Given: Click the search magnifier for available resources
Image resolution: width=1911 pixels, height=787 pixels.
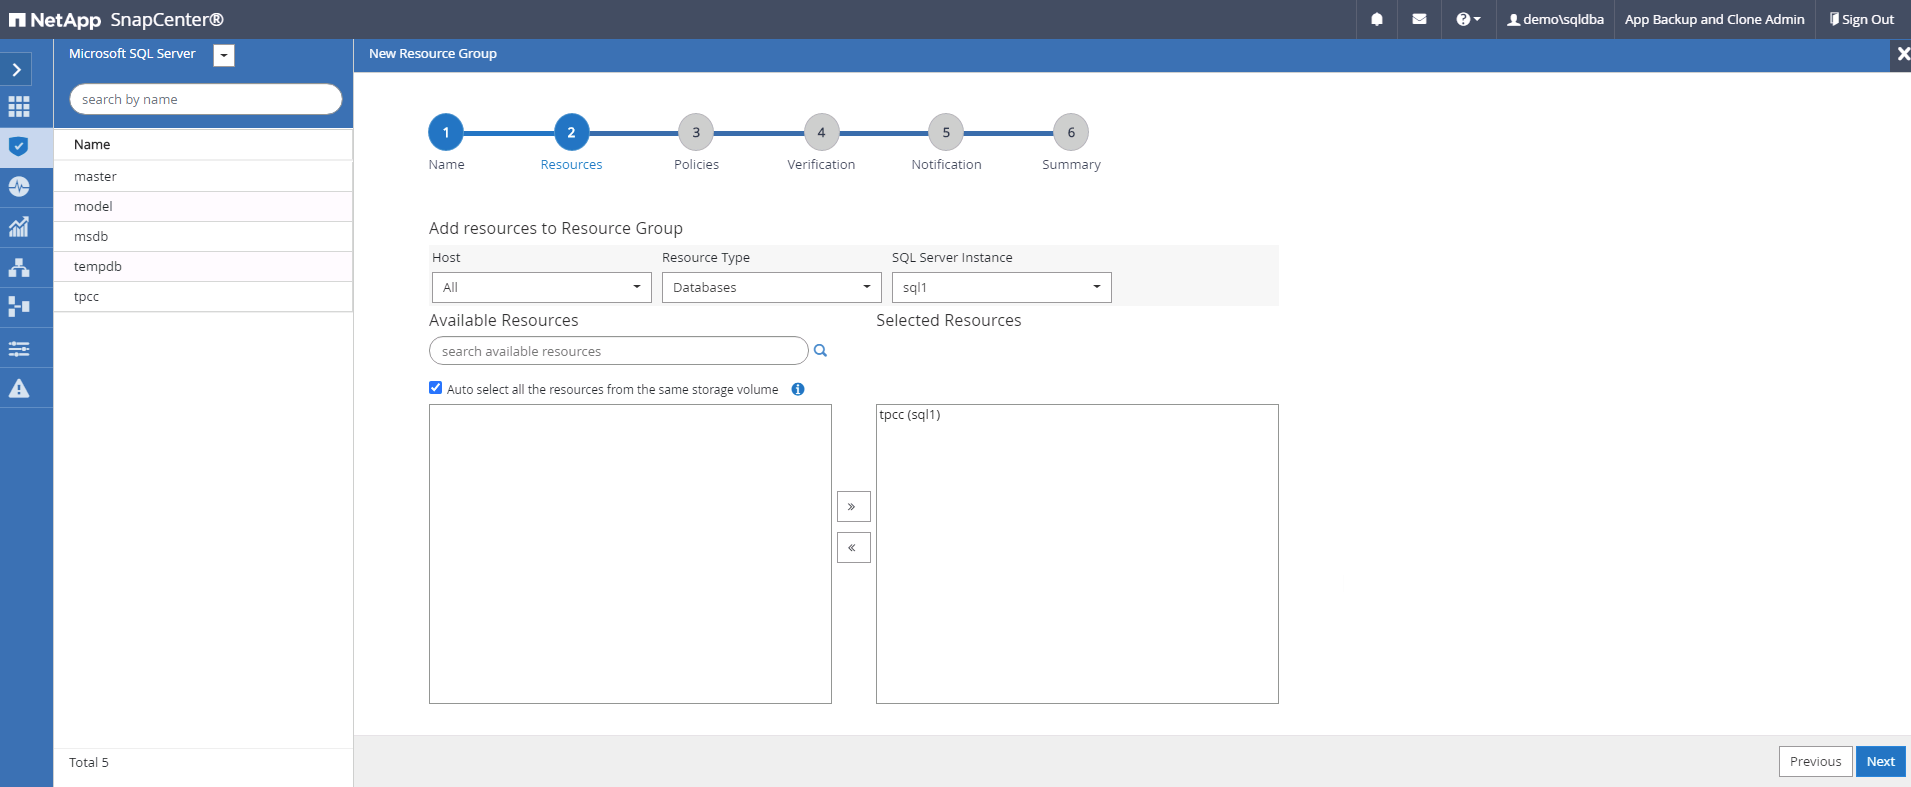Looking at the screenshot, I should (x=820, y=350).
